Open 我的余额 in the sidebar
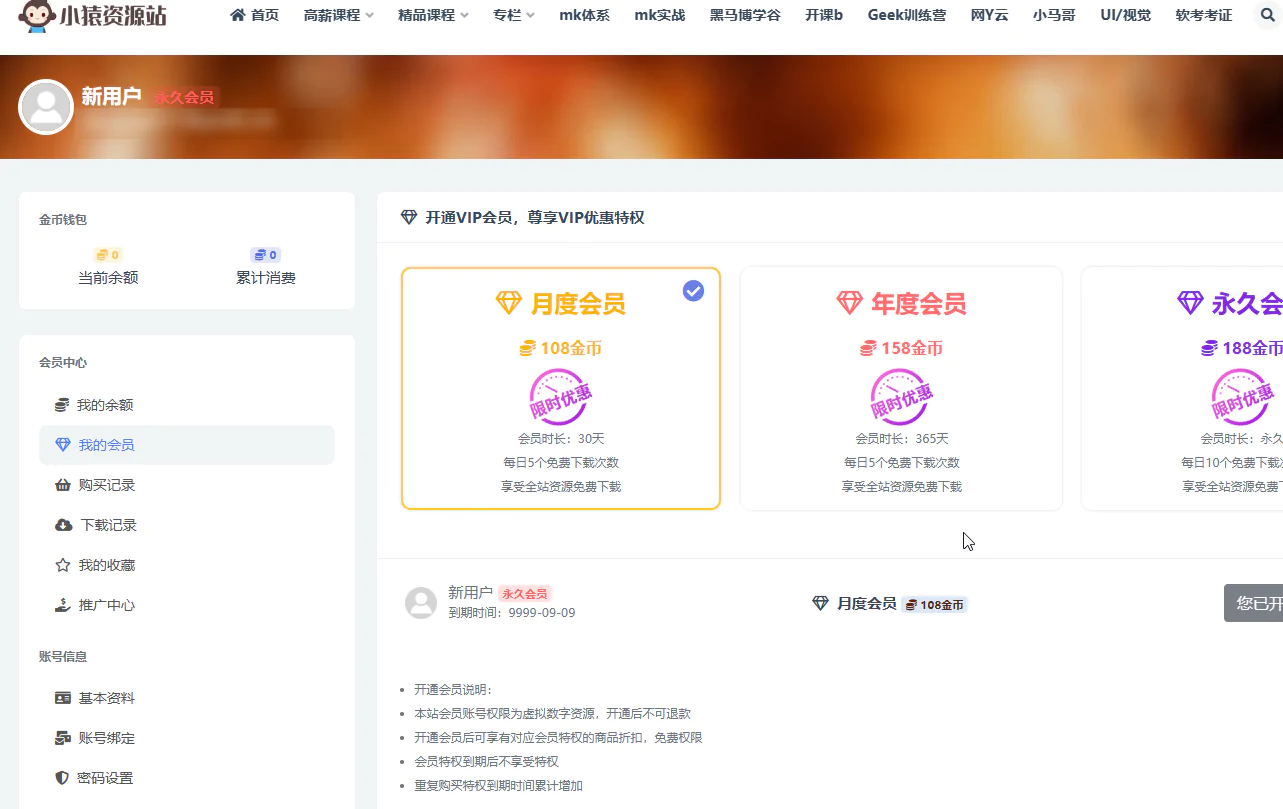 tap(187, 405)
